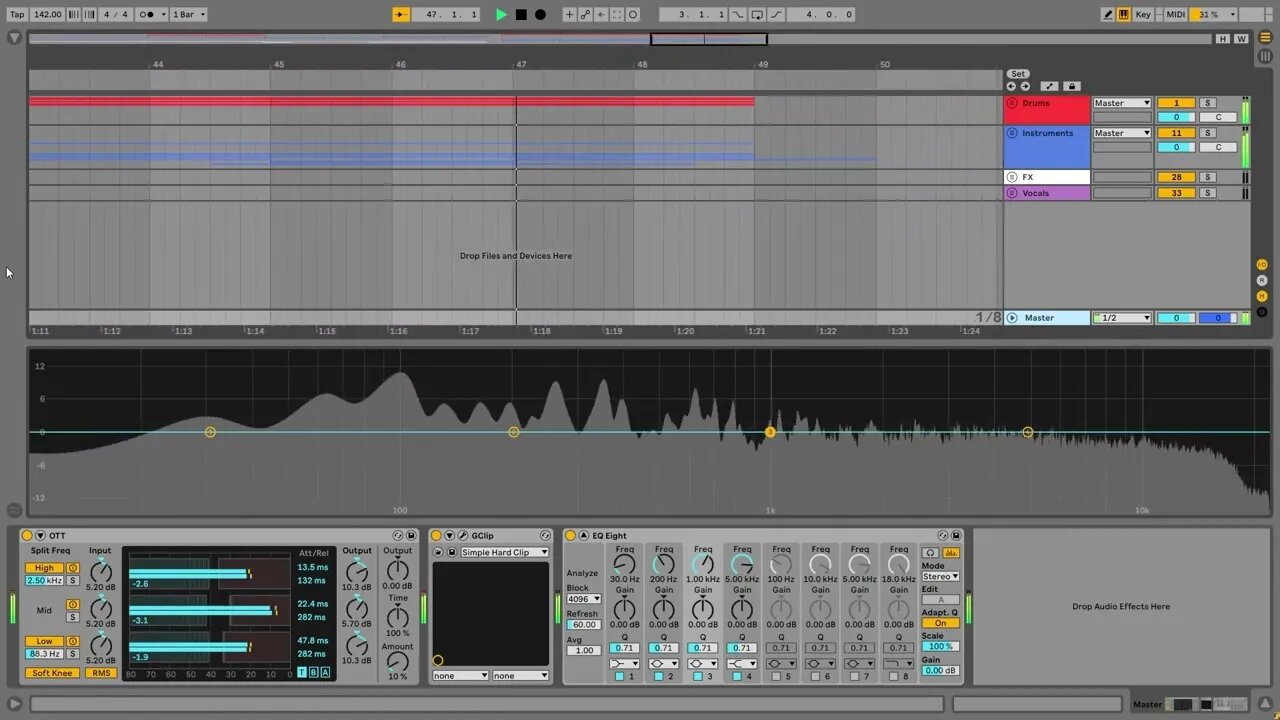Image resolution: width=1280 pixels, height=720 pixels.
Task: Start playback with the green Play button
Action: [502, 14]
